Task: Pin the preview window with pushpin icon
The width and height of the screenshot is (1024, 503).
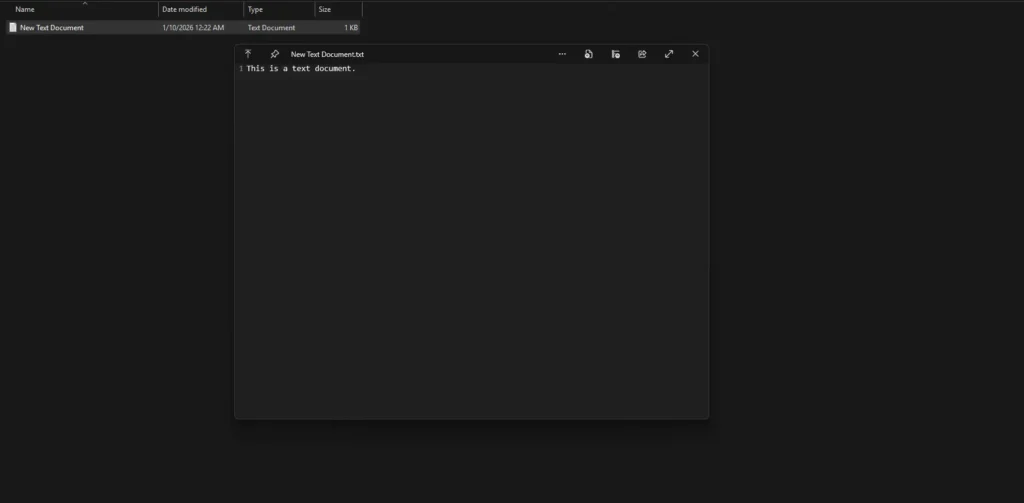Action: [x=275, y=54]
